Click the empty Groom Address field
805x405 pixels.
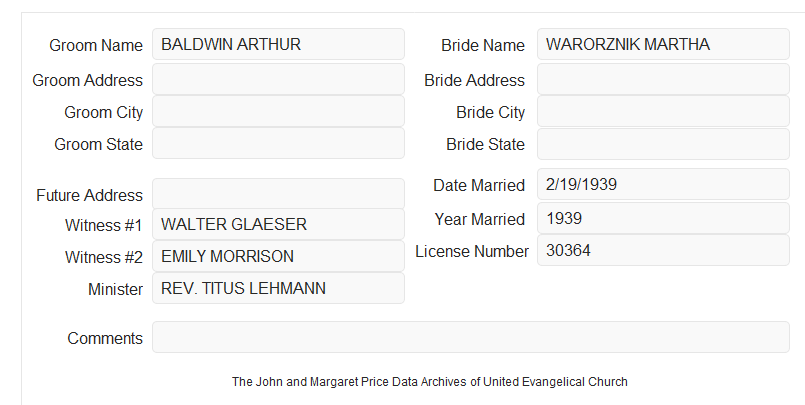click(x=278, y=79)
